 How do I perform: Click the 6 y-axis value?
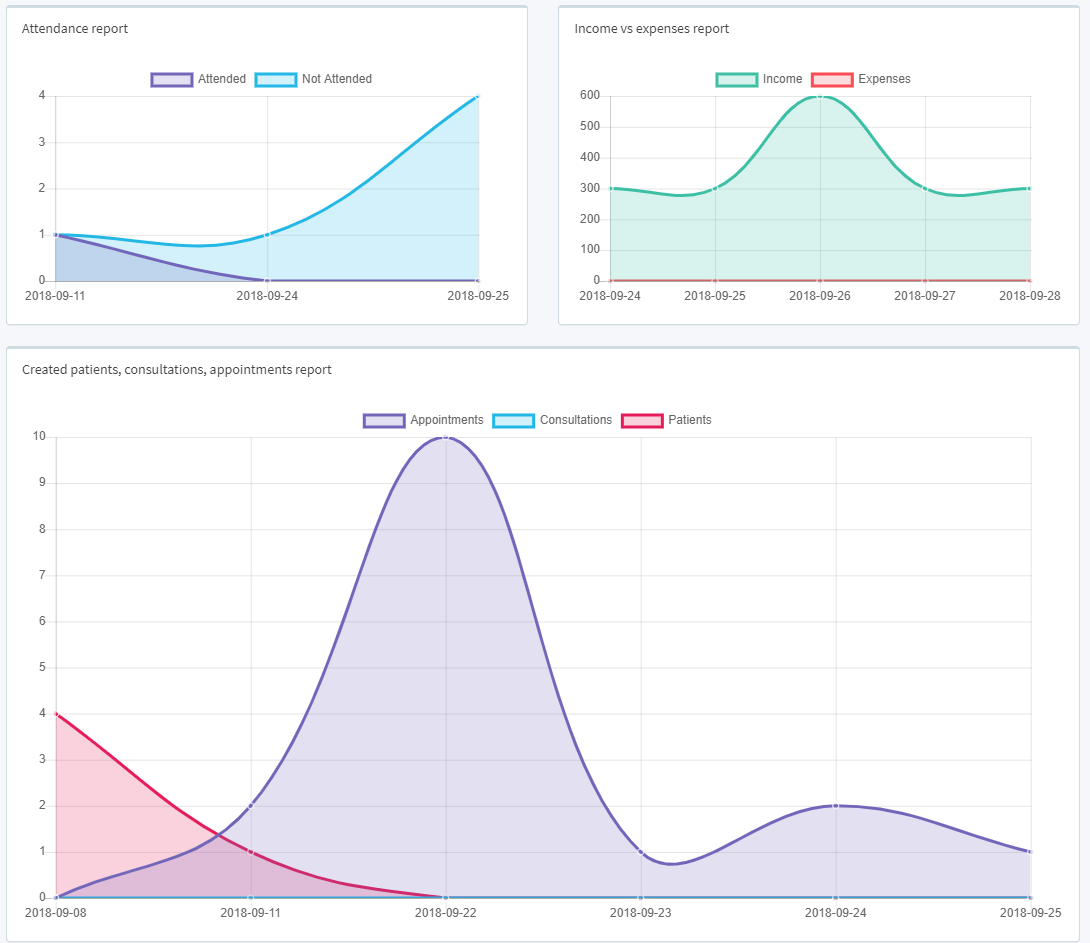[42, 621]
